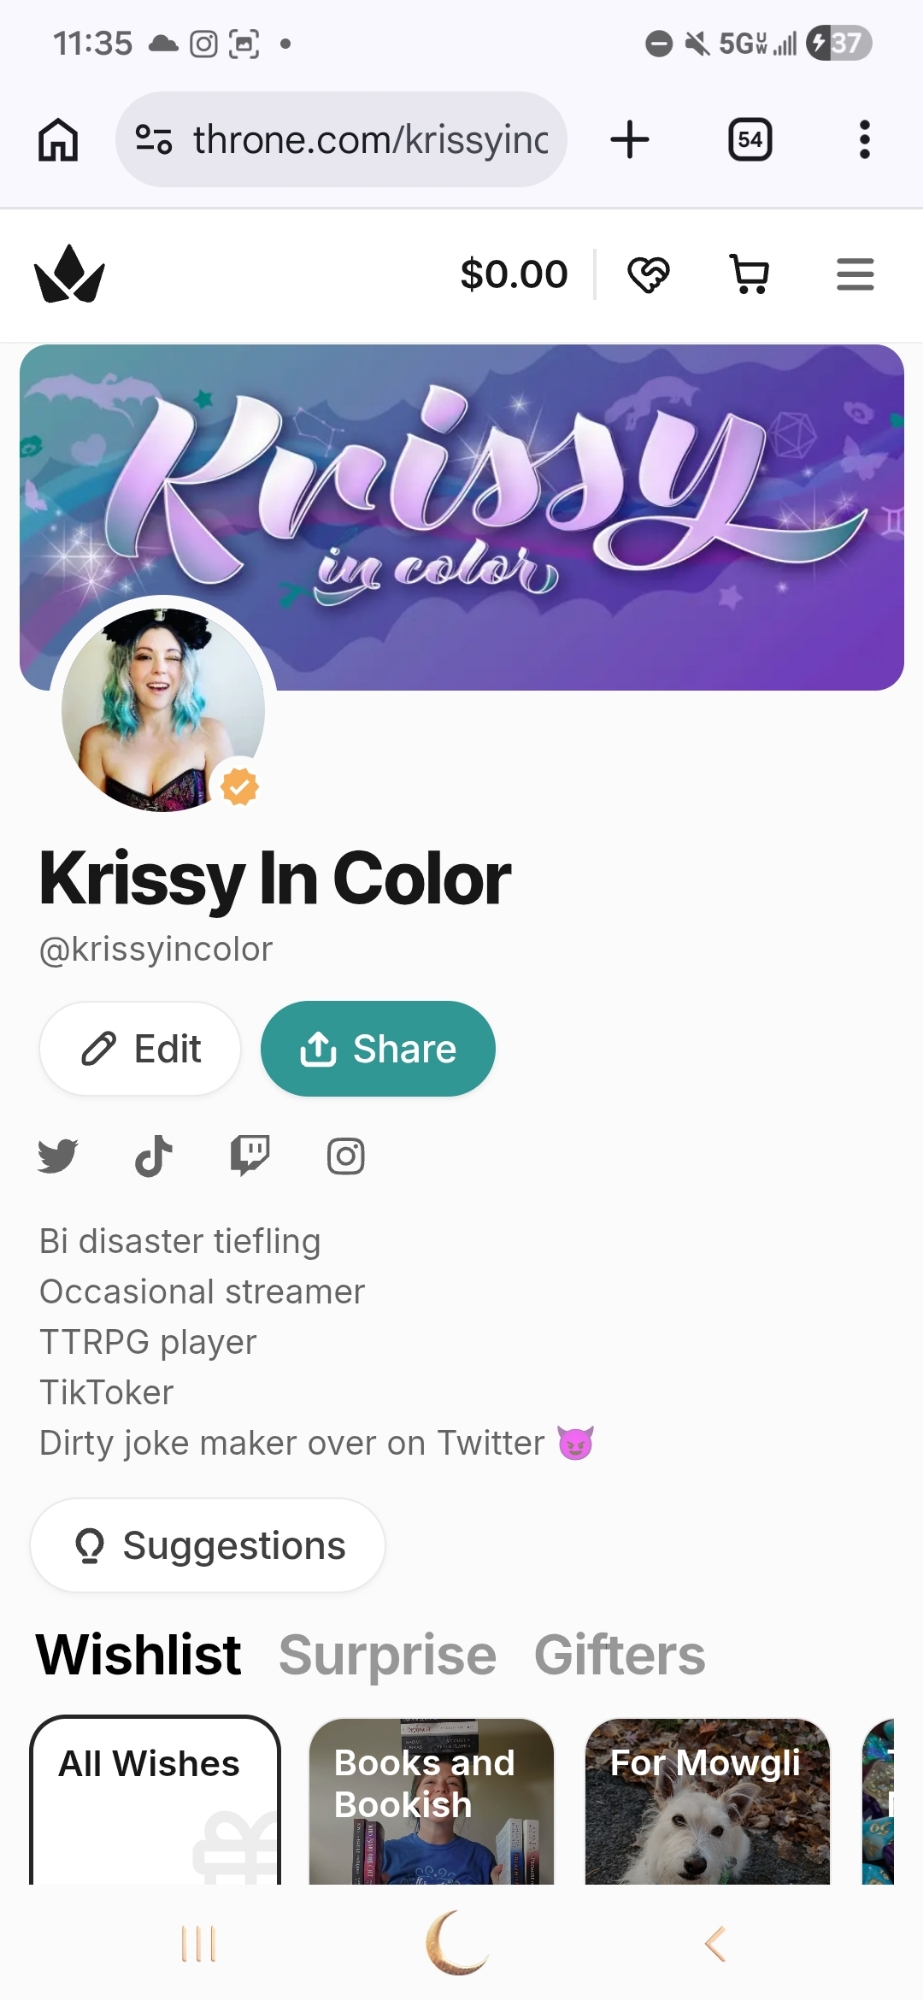This screenshot has height=2000, width=923.
Task: Open the Instagram profile link icon
Action: pyautogui.click(x=346, y=1156)
